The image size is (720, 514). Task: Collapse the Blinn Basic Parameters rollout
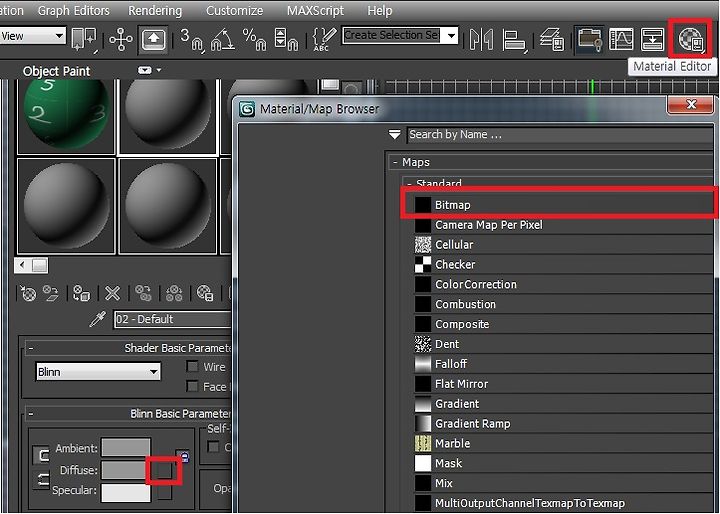pyautogui.click(x=31, y=414)
